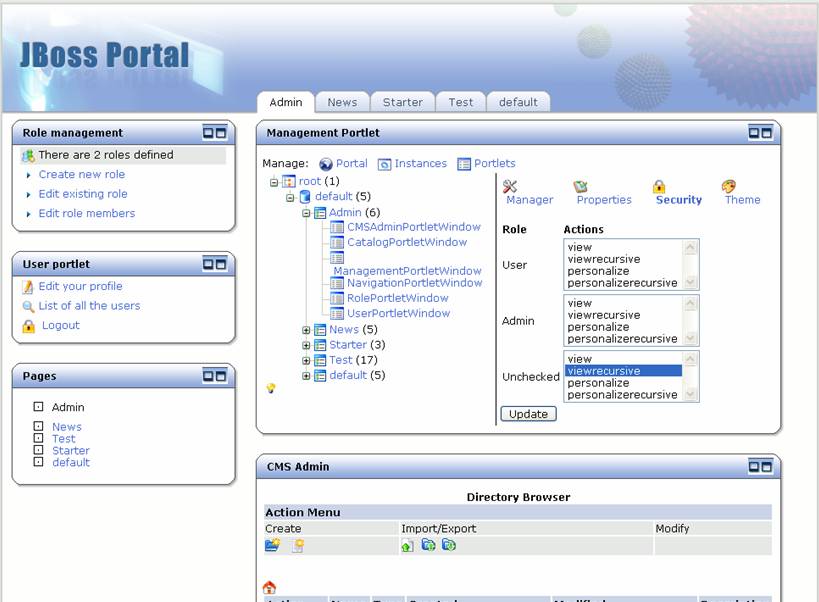
Task: Open the Properties notepad icon
Action: pyautogui.click(x=580, y=186)
